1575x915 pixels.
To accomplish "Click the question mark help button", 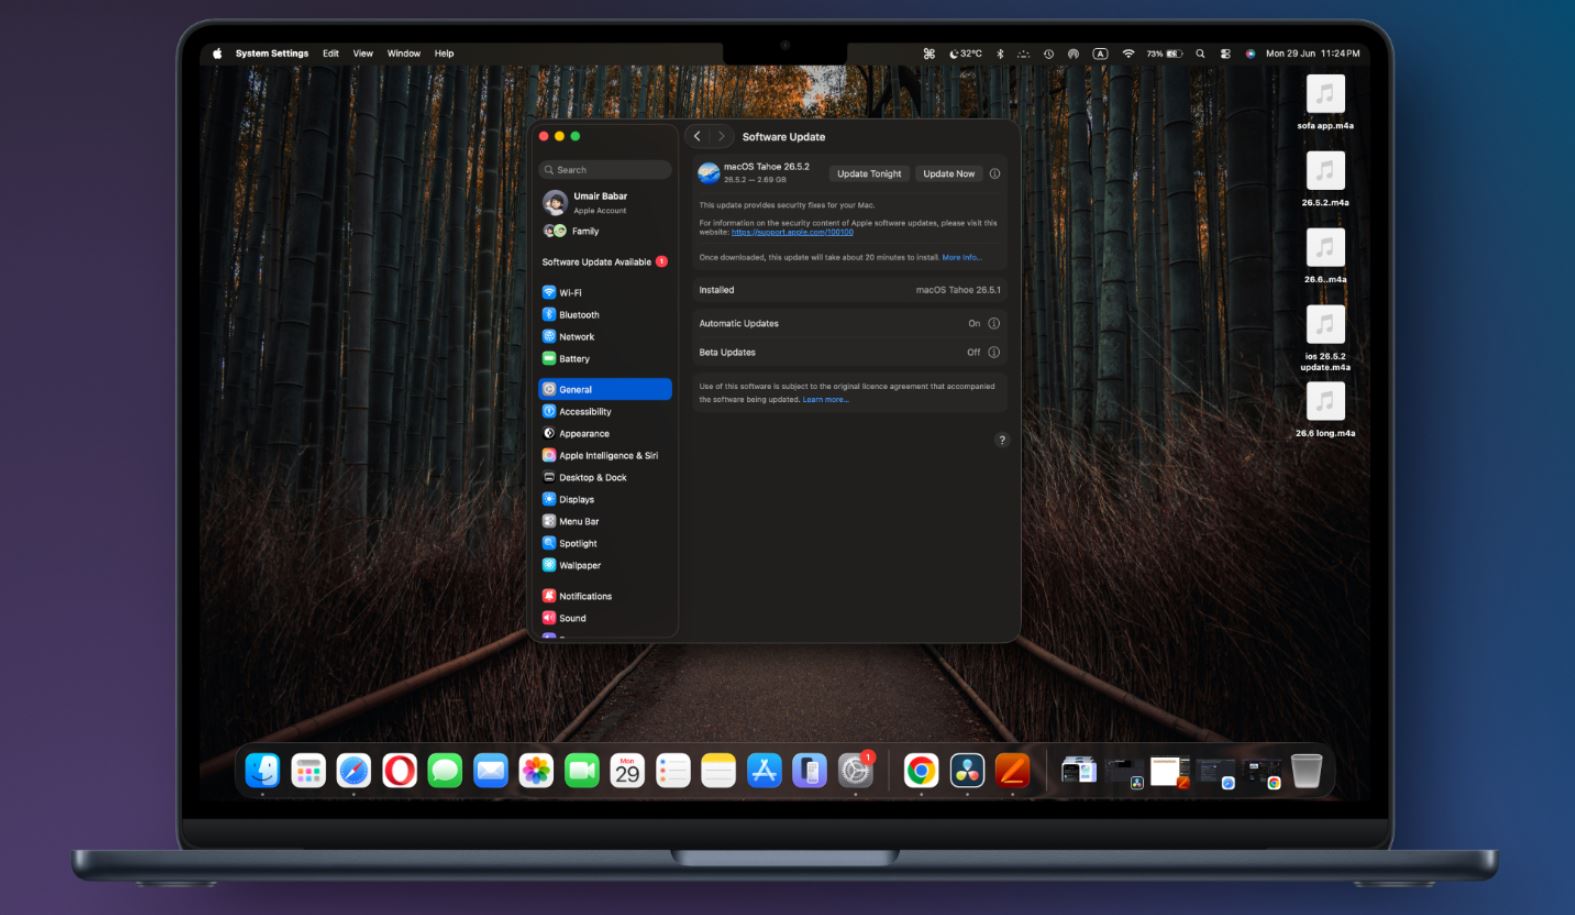I will tap(1002, 440).
